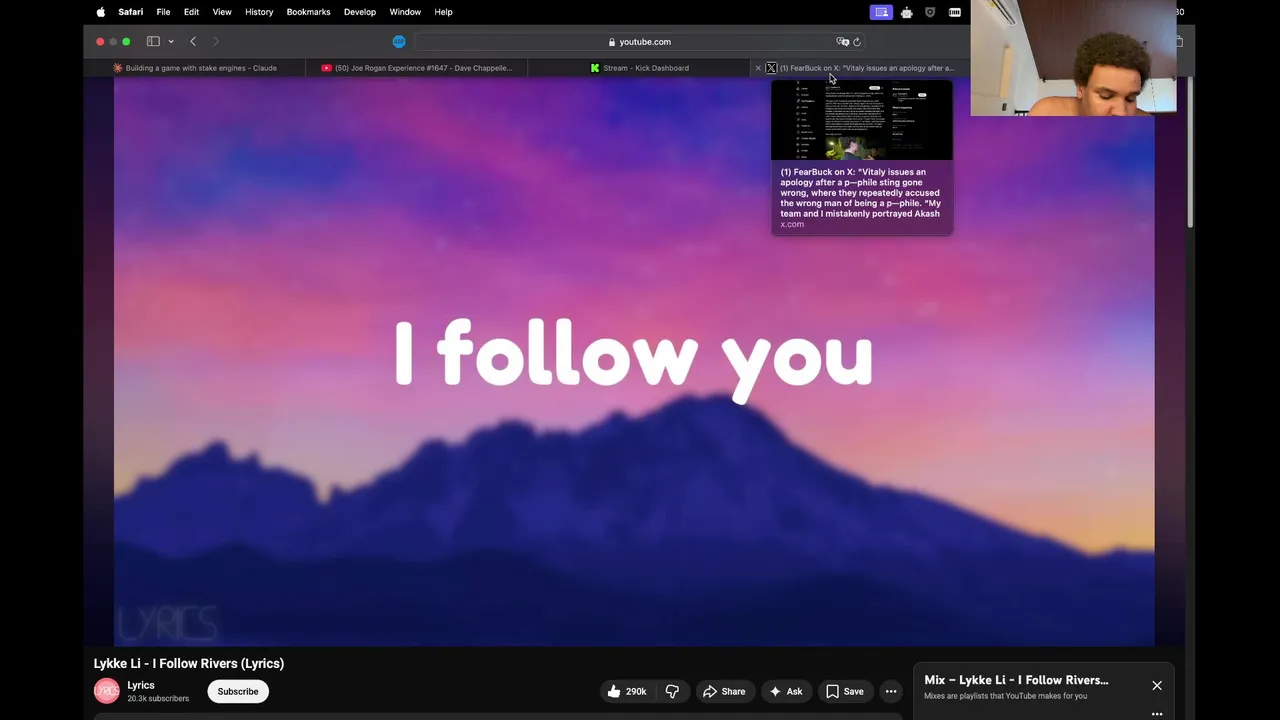The width and height of the screenshot is (1280, 720).
Task: Click the video title Lykke Li - I Follow Rivers
Action: (189, 663)
